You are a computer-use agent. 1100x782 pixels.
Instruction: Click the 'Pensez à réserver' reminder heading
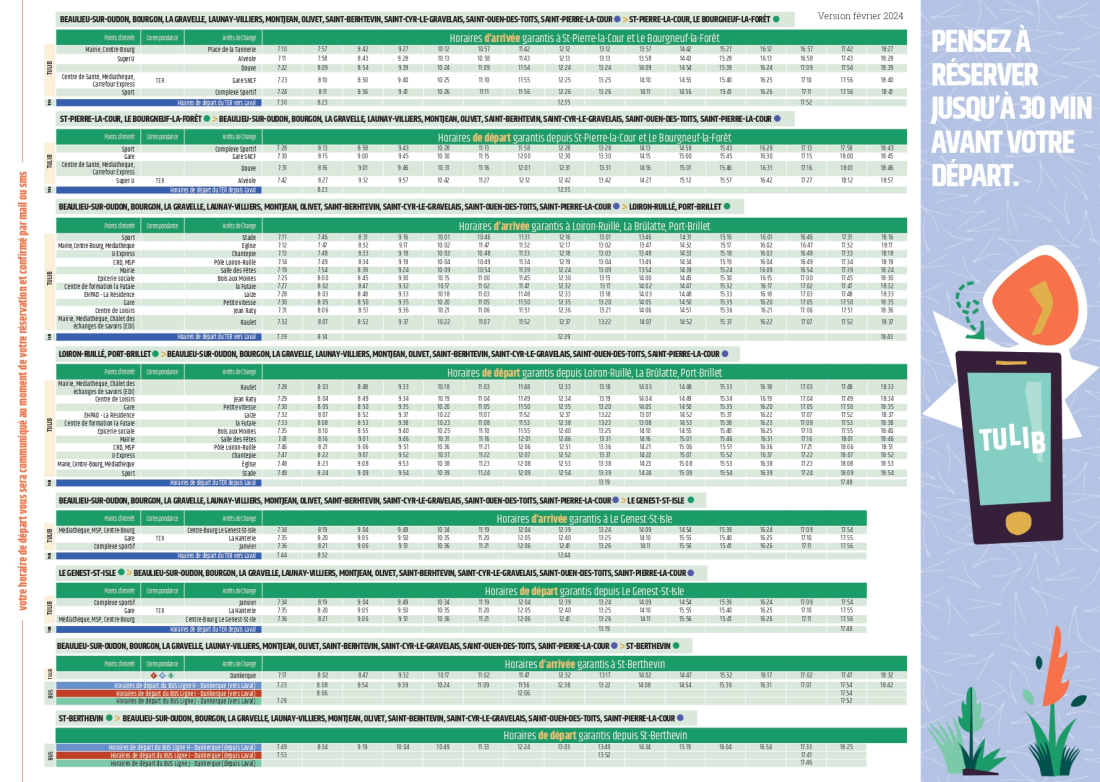(1010, 107)
